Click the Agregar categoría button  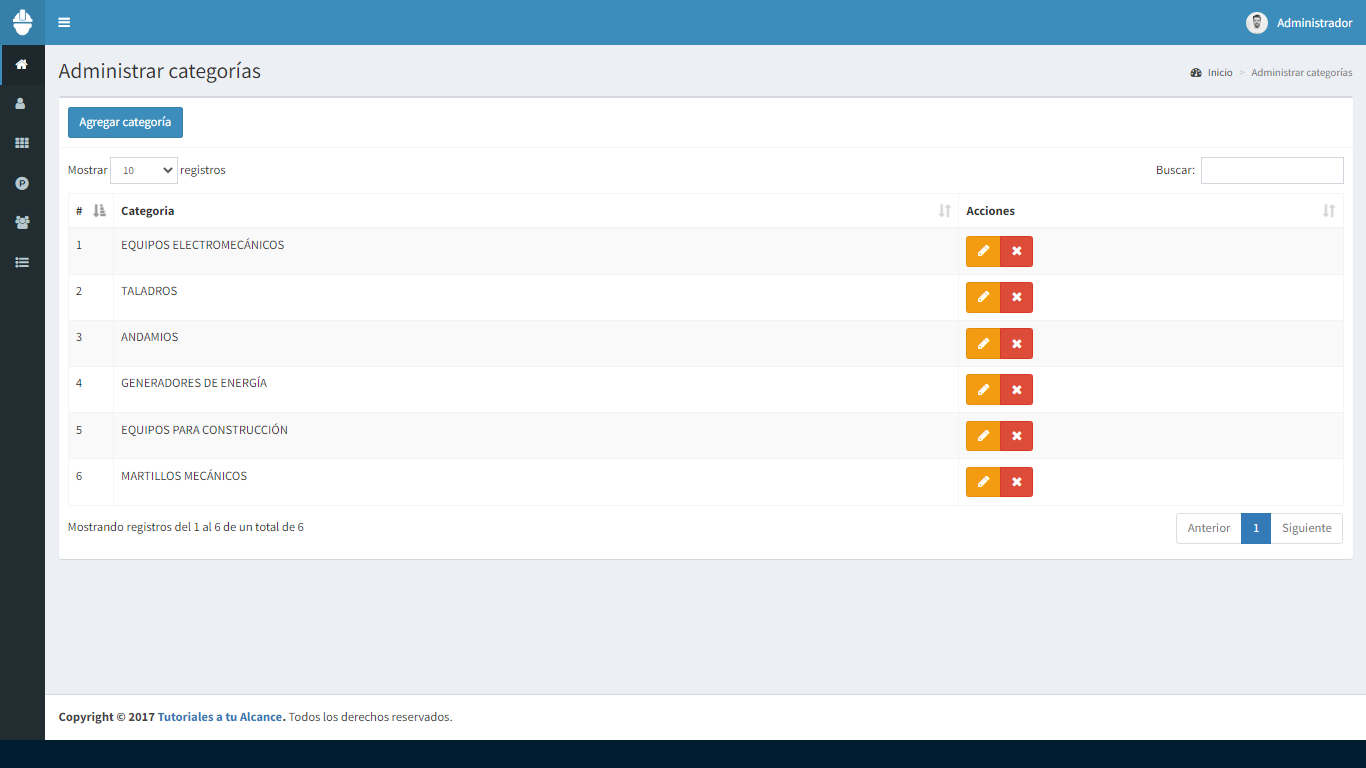(x=125, y=122)
